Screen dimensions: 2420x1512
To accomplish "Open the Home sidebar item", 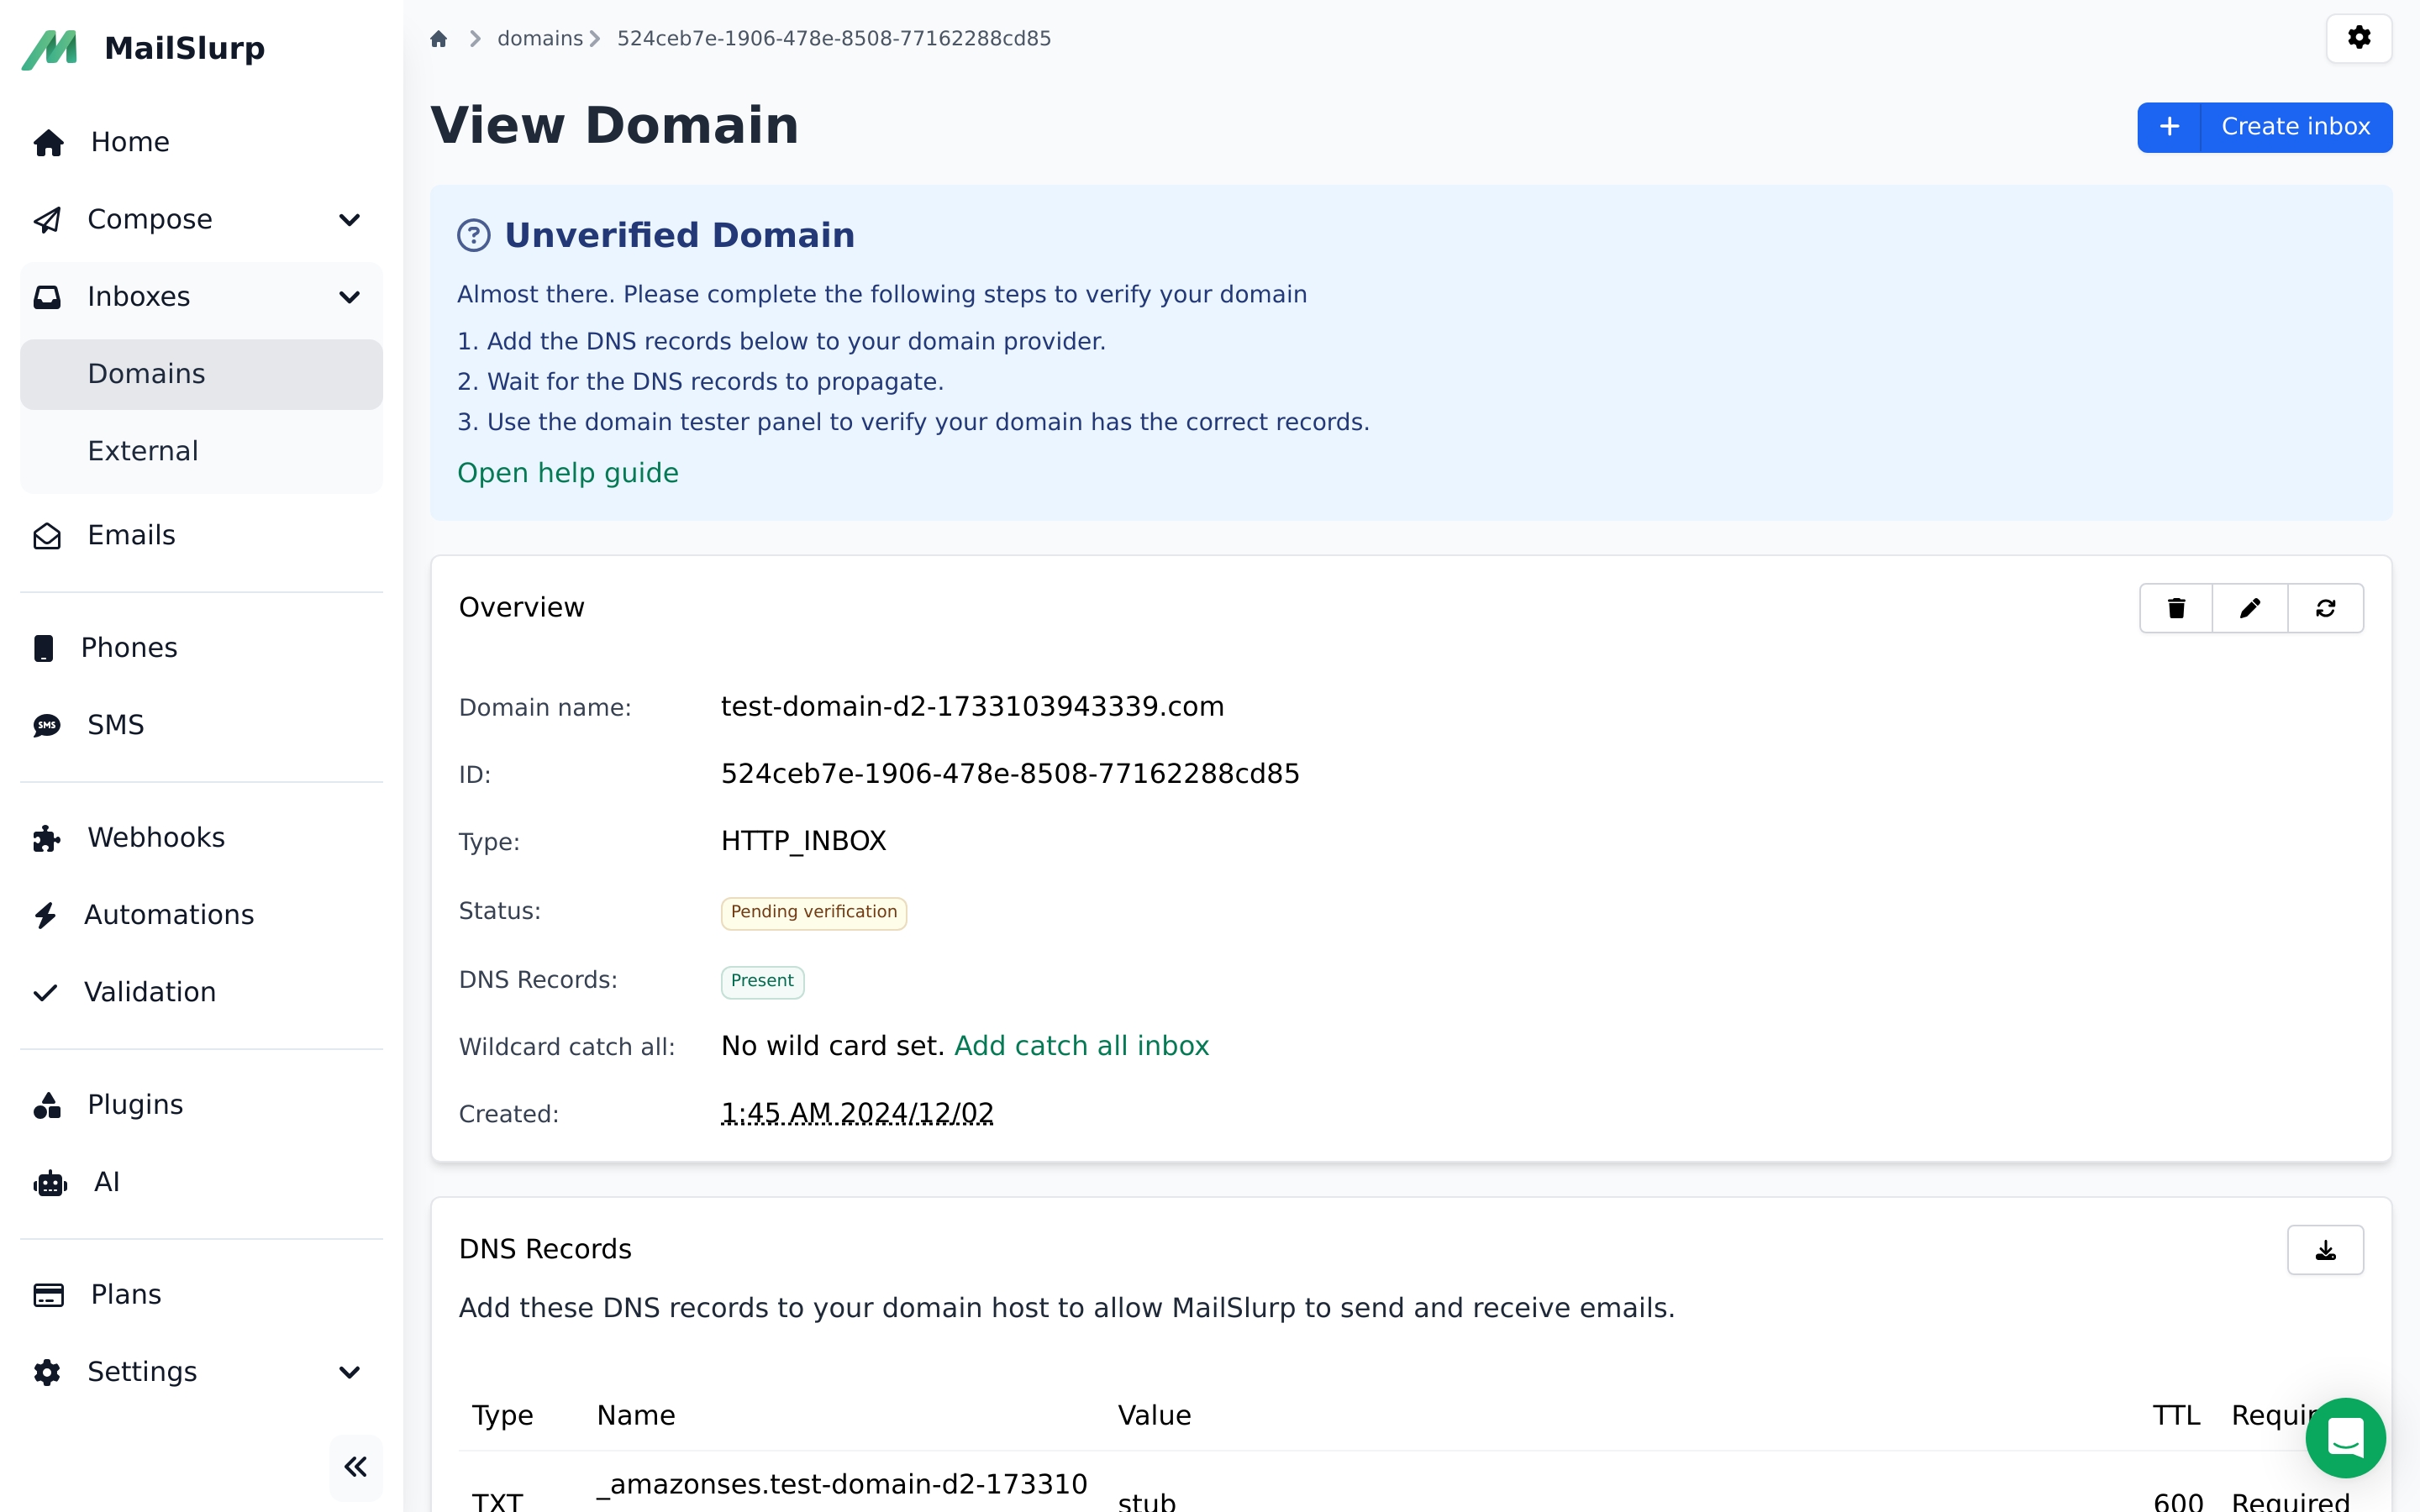I will point(201,142).
